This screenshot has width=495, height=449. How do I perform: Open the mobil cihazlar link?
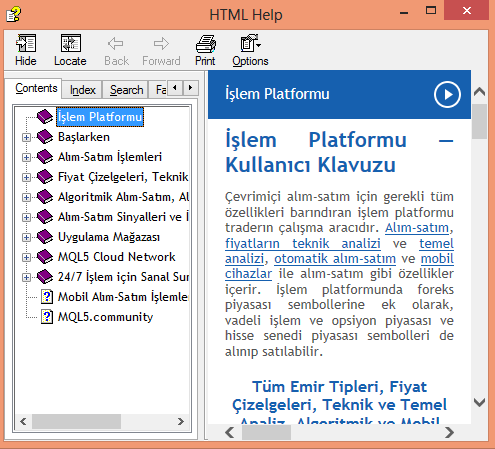pos(437,259)
